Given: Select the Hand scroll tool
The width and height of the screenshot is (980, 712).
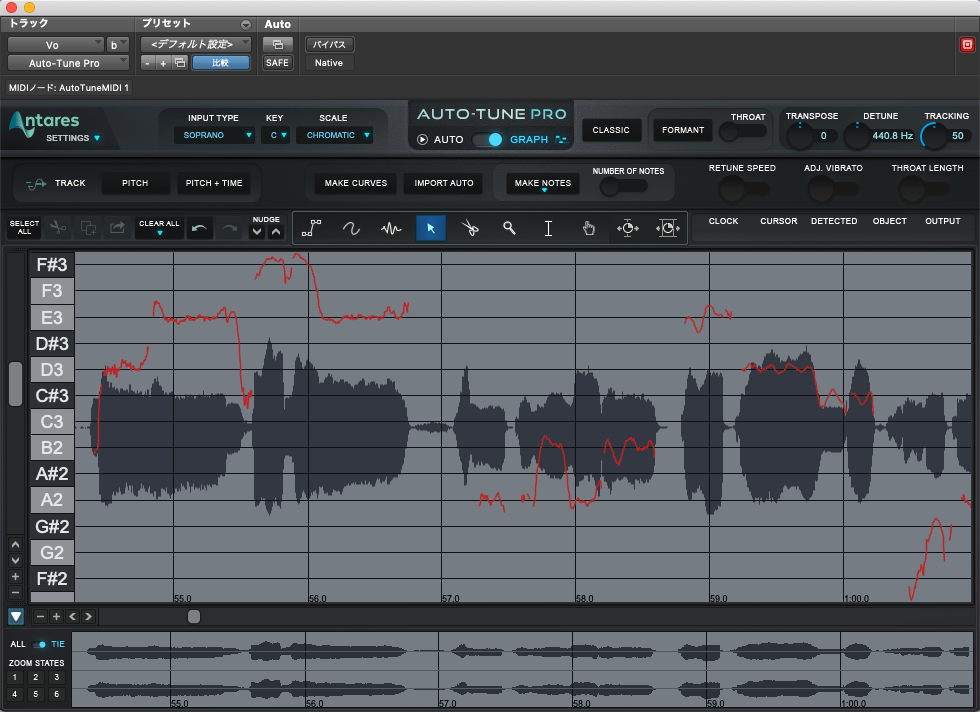Looking at the screenshot, I should coord(588,228).
